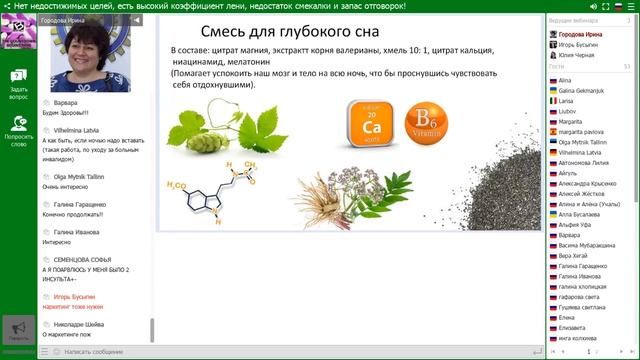Click the presenter video of Городова Ирина
The image size is (640, 360).
[91, 53]
